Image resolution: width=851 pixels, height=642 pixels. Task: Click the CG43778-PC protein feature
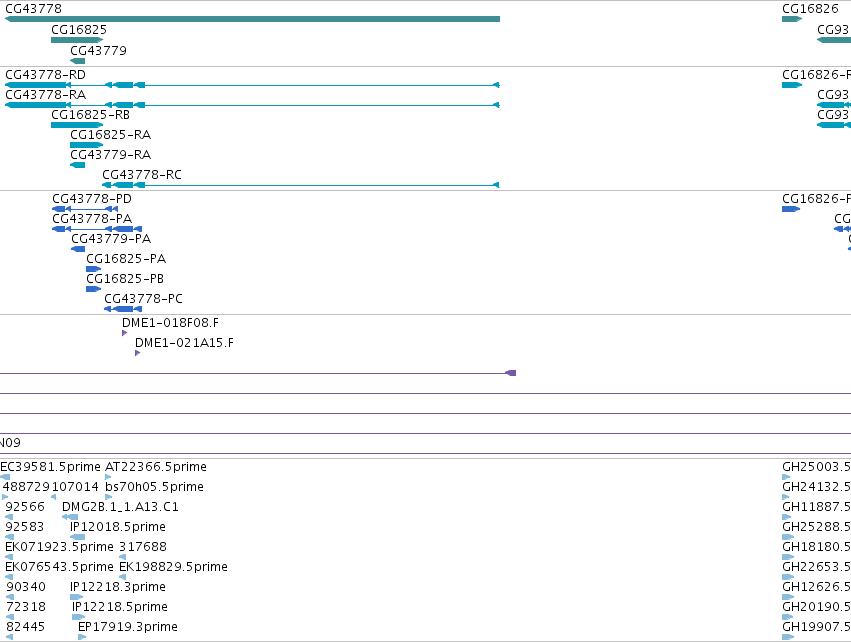[123, 309]
